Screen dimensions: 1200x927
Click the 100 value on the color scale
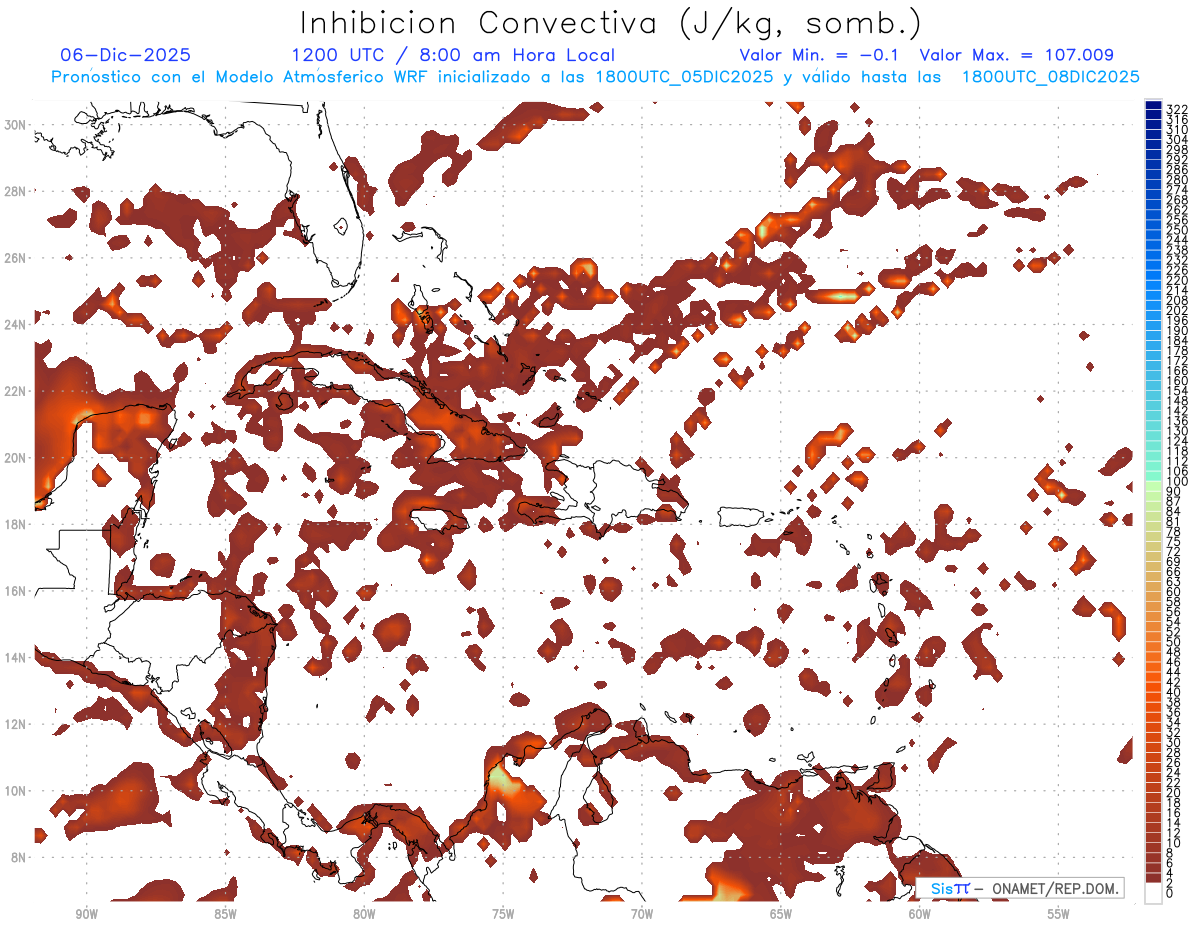pyautogui.click(x=1177, y=482)
